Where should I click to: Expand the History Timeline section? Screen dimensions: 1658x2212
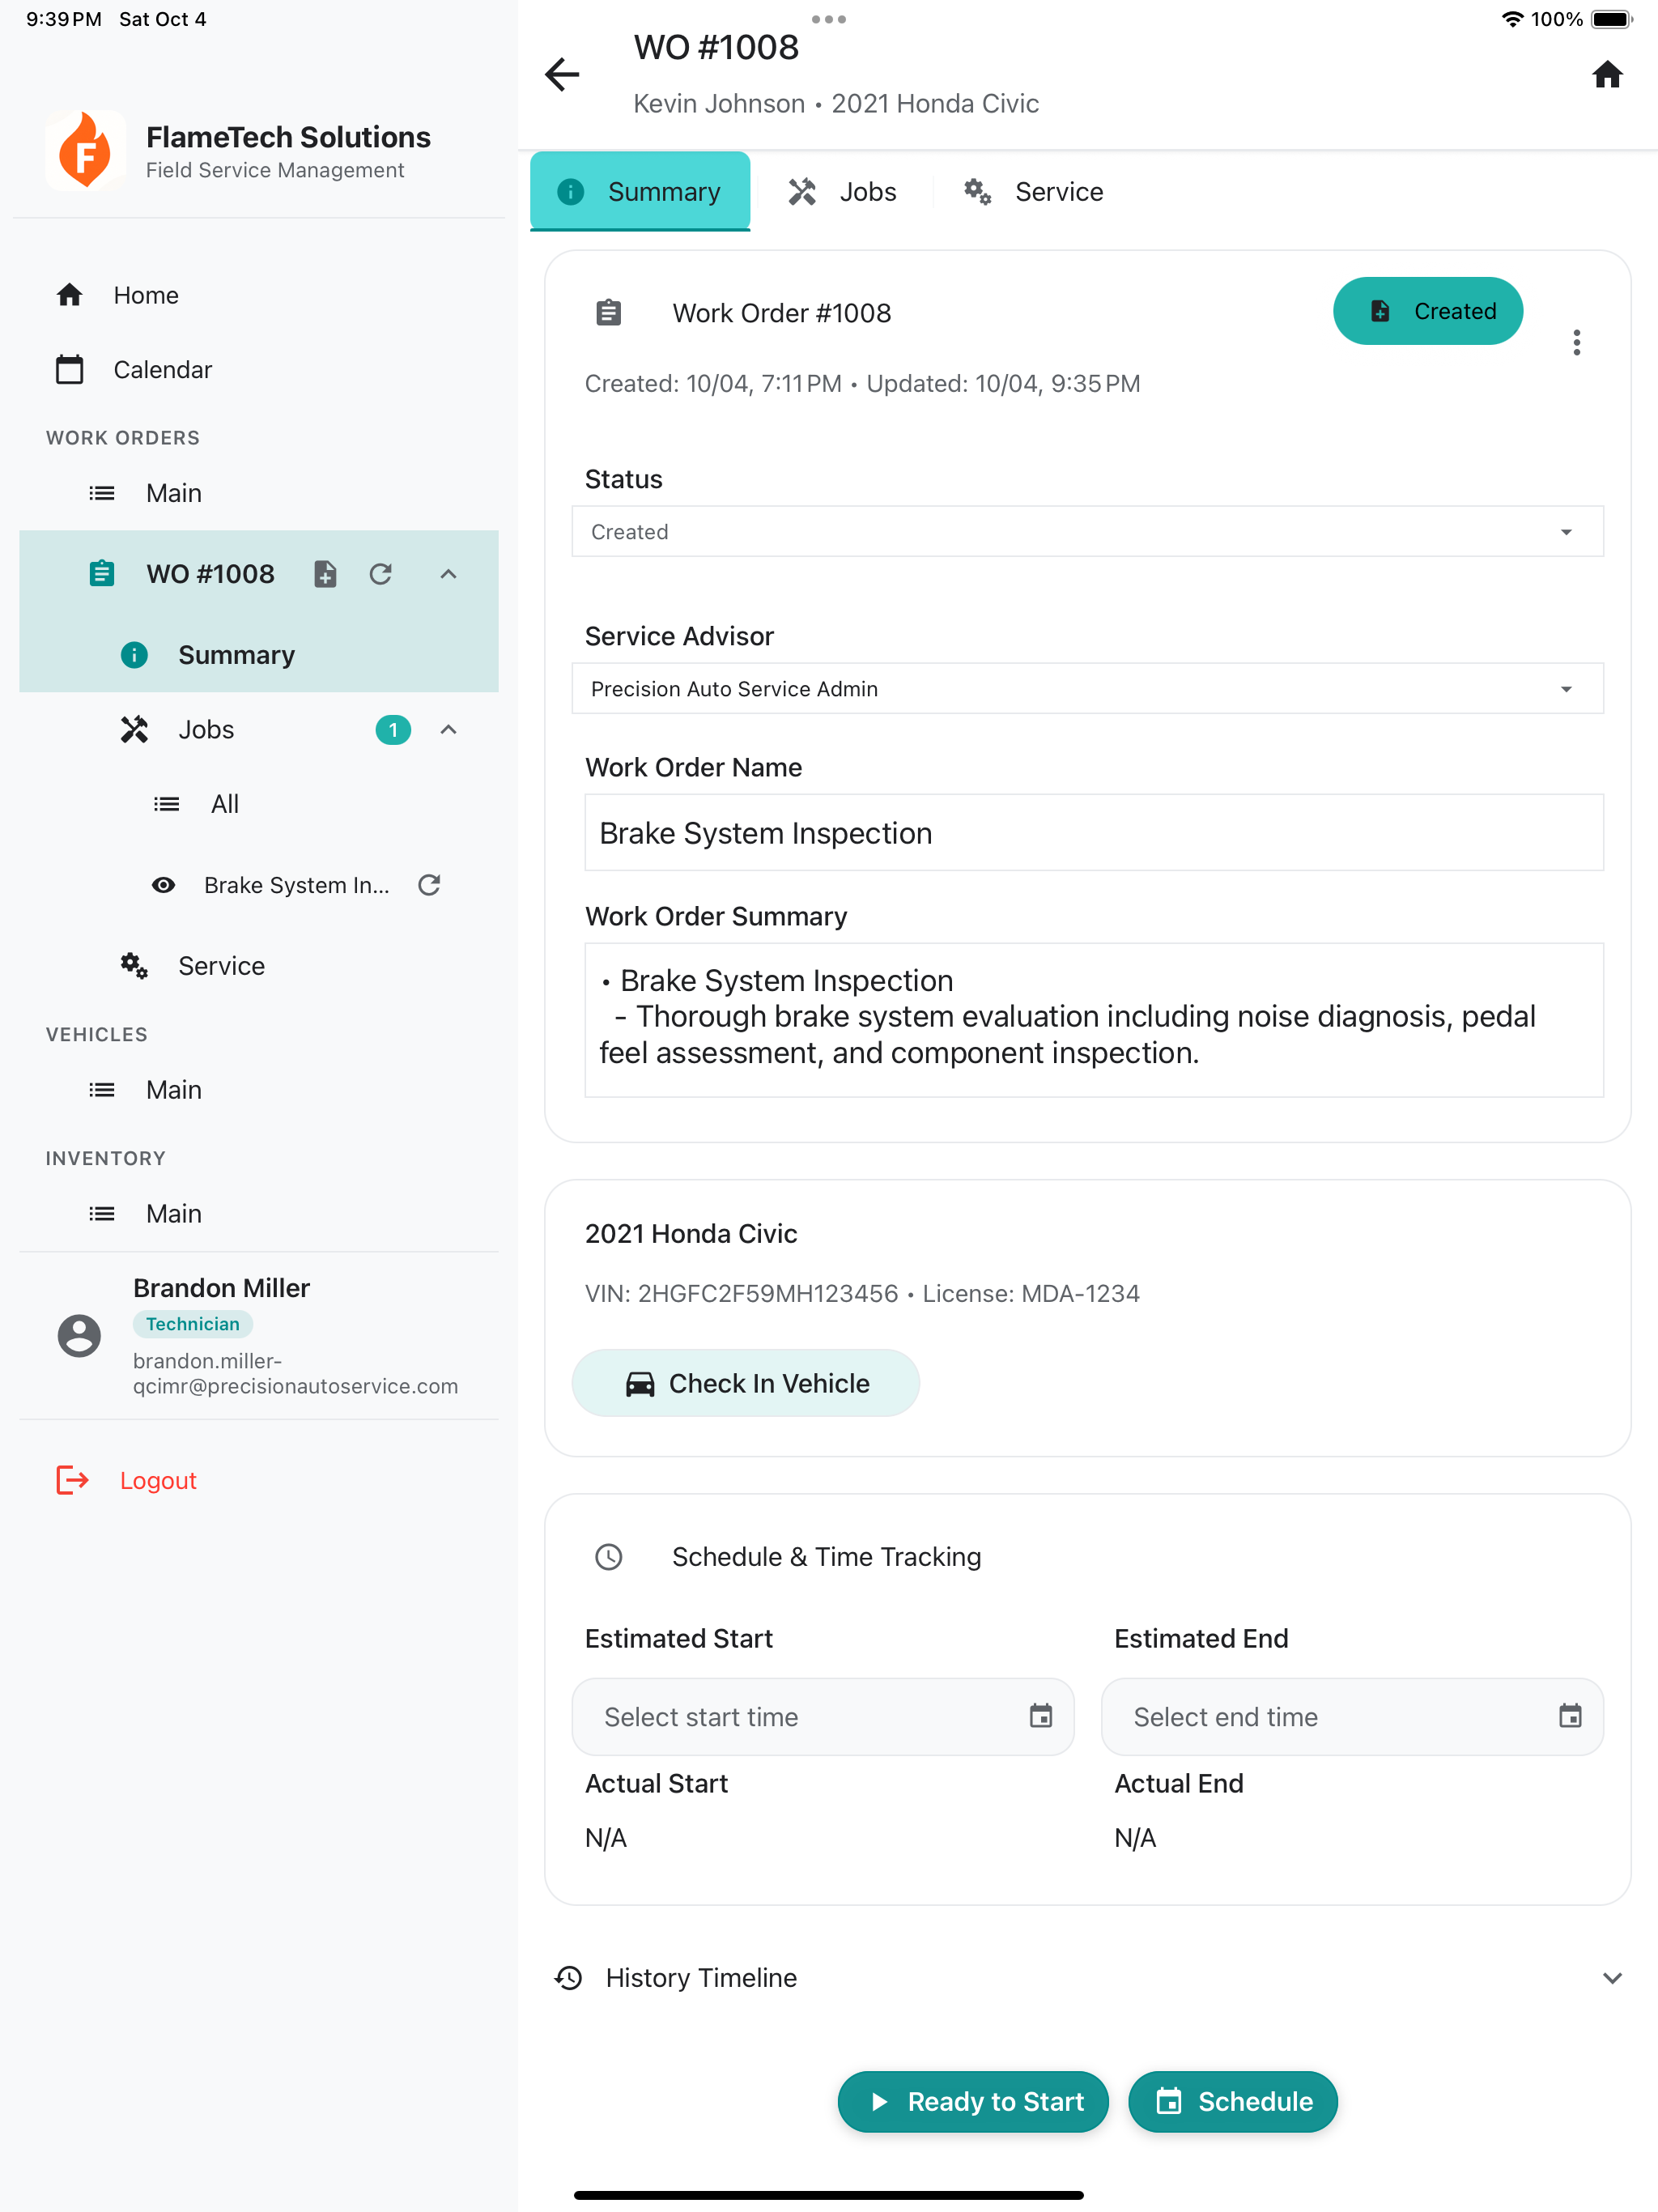pos(1611,1977)
